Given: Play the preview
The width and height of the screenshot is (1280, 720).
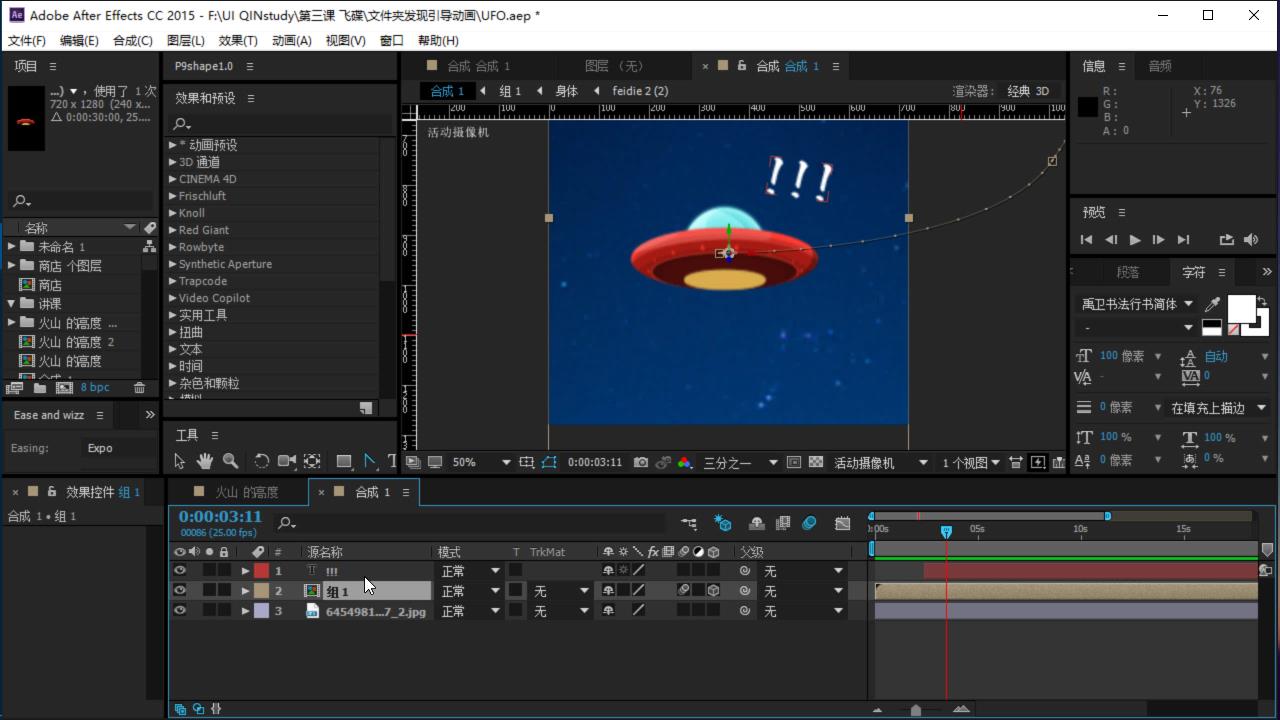Looking at the screenshot, I should click(x=1135, y=240).
